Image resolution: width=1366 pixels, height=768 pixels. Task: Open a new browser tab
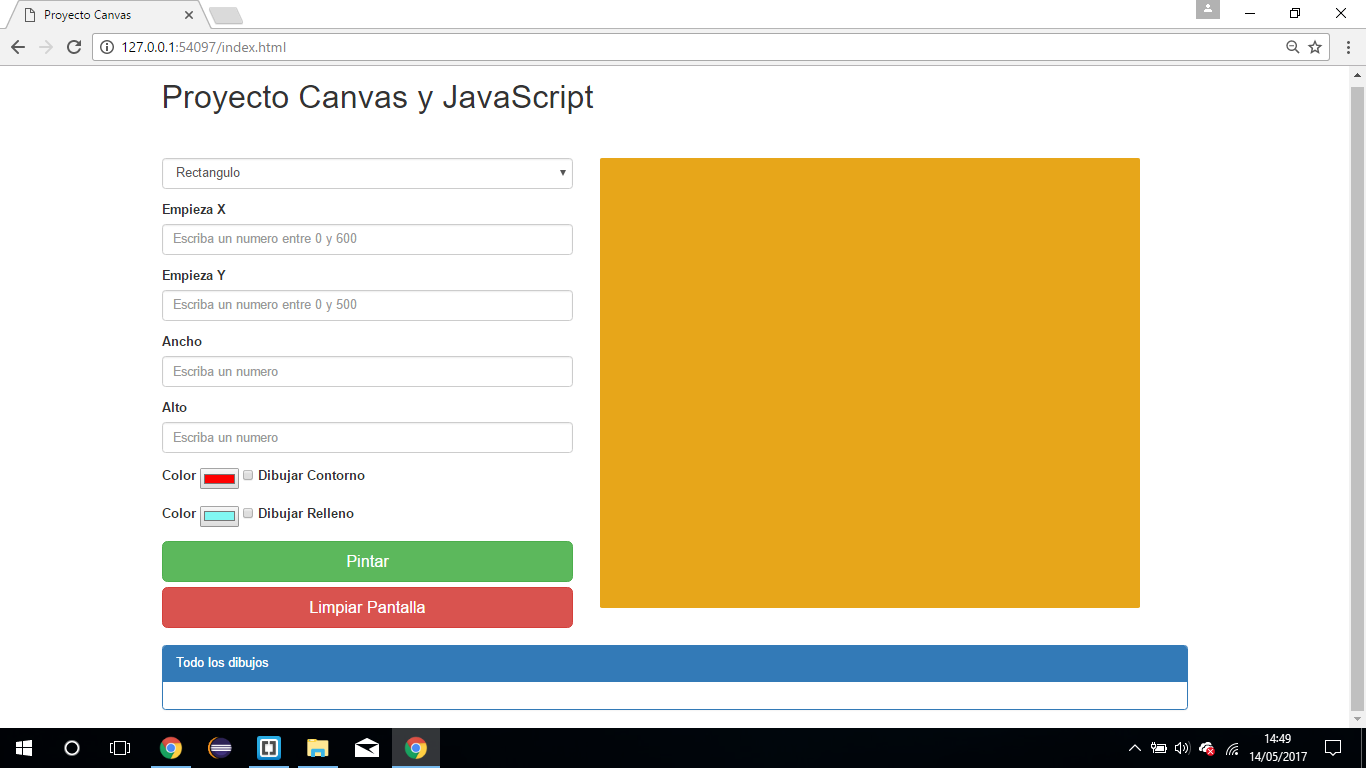(227, 15)
